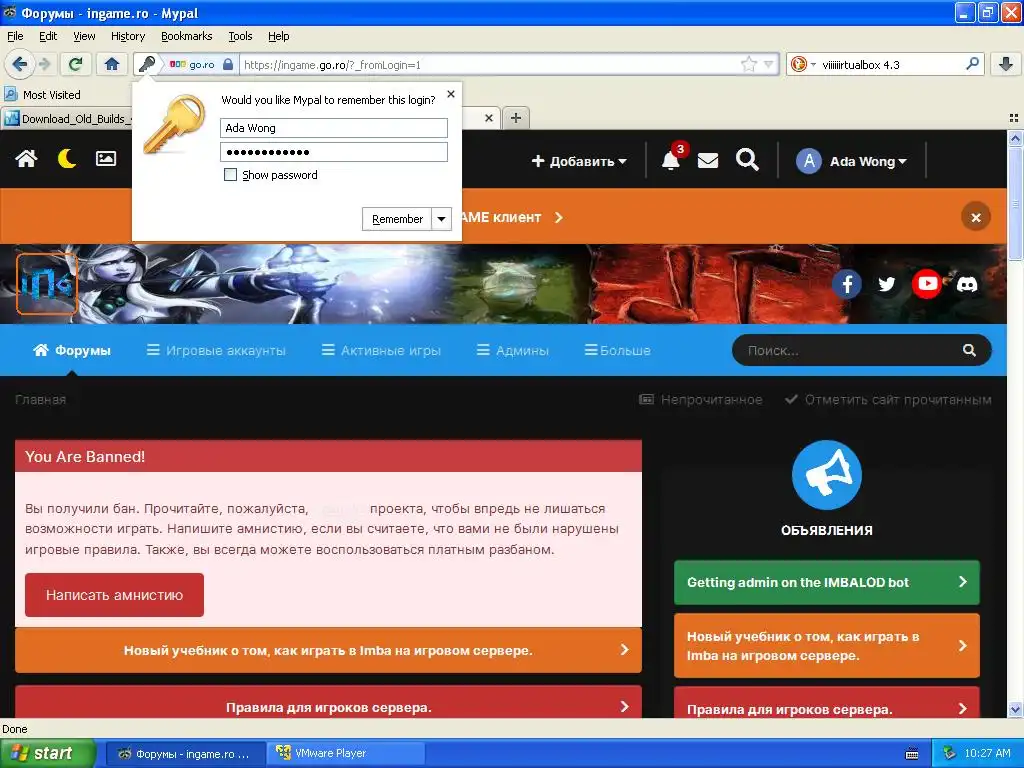Viewport: 1024px width, 768px height.
Task: Click Отметить сайт прочитанным link
Action: 888,400
